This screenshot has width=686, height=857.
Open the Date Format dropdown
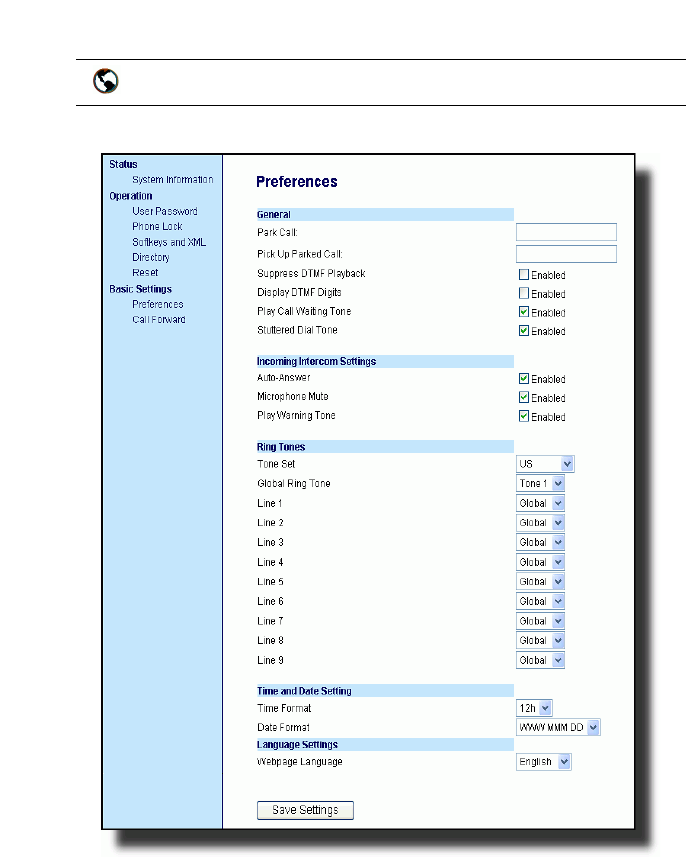(x=558, y=727)
